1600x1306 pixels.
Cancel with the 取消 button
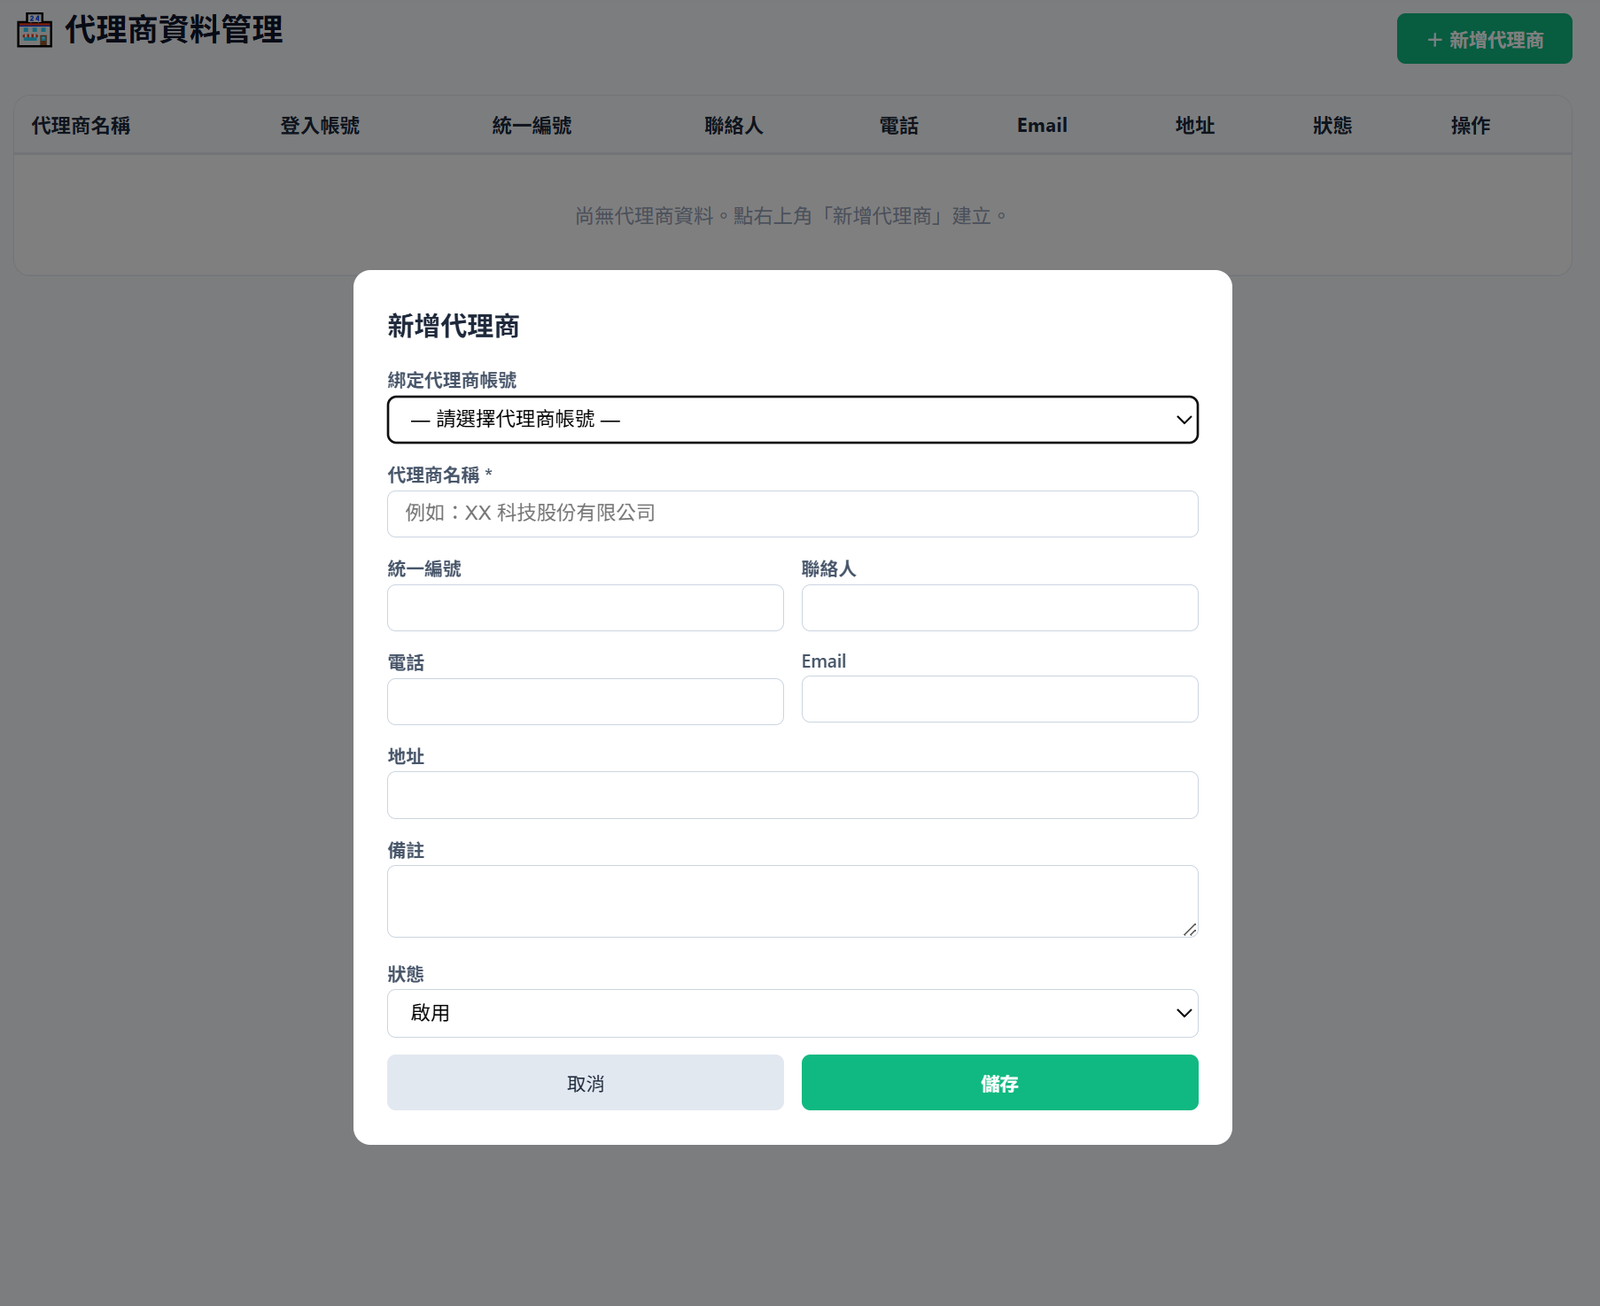pos(585,1083)
